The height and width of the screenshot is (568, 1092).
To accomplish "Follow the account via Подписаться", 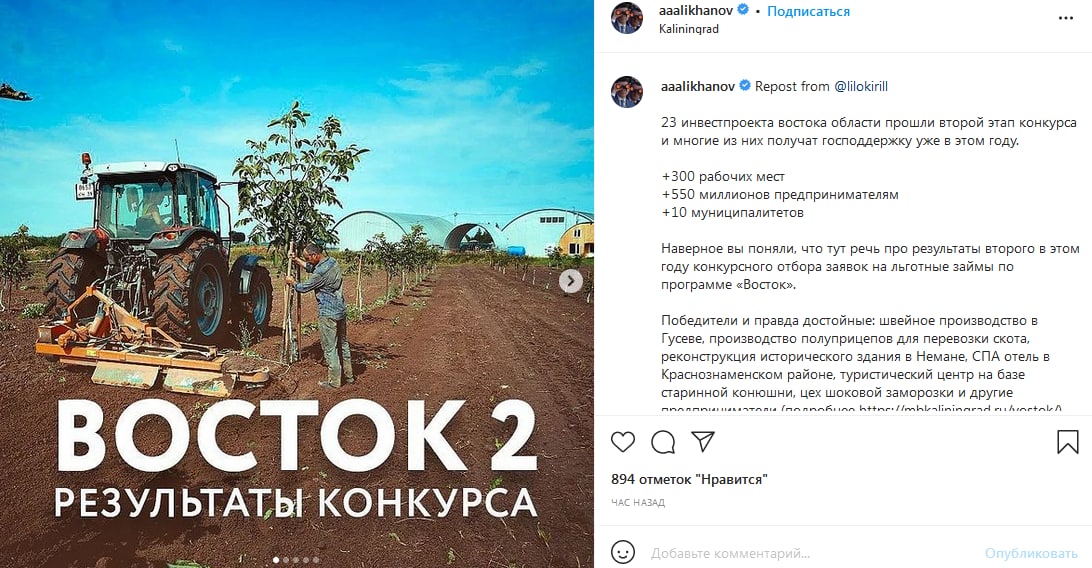I will click(808, 11).
